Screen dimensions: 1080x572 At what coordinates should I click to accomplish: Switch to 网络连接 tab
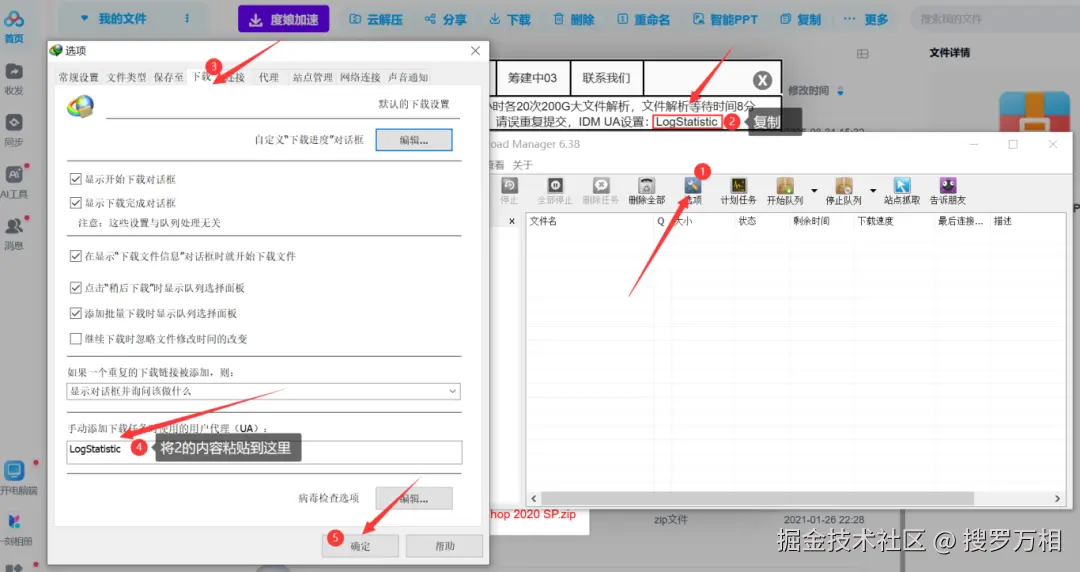(360, 77)
